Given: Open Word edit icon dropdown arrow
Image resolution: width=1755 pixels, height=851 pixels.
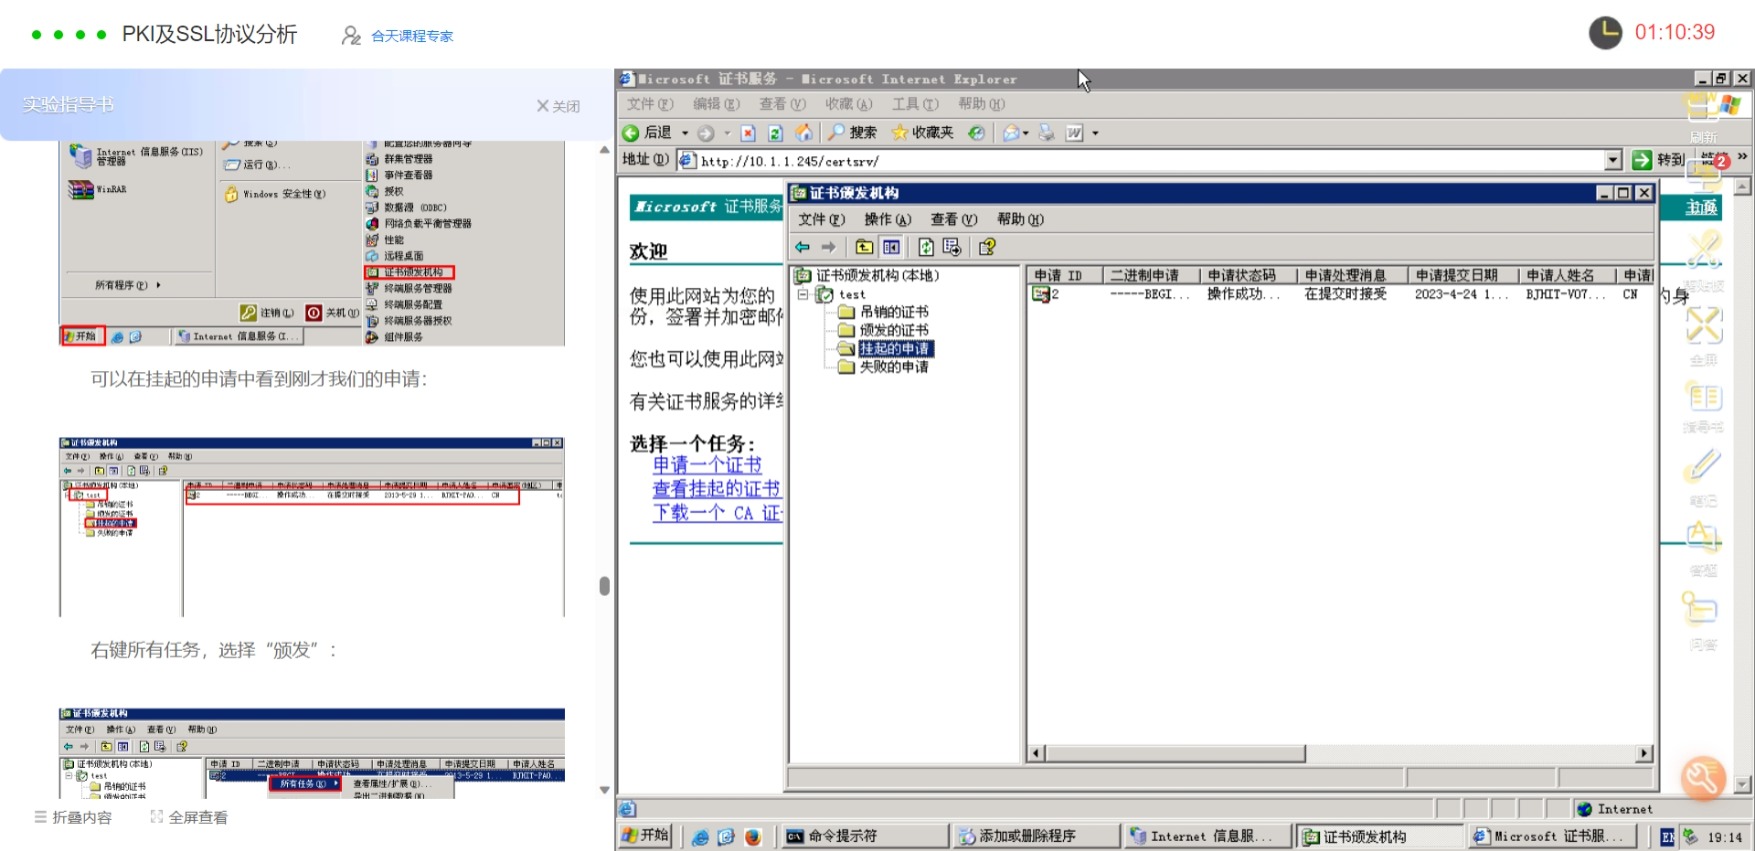Looking at the screenshot, I should click(x=1095, y=133).
